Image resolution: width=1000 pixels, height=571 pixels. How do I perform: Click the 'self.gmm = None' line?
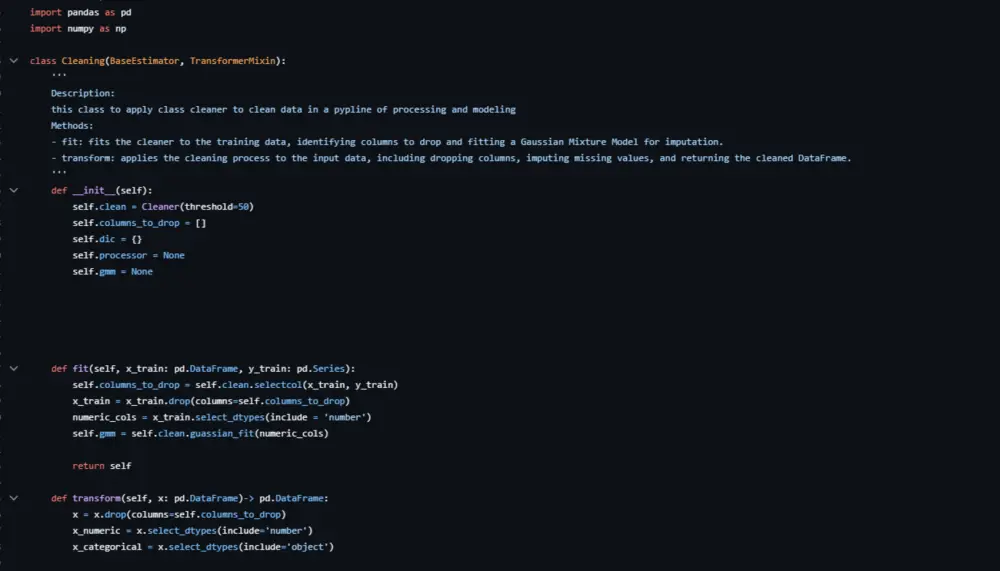pyautogui.click(x=112, y=271)
